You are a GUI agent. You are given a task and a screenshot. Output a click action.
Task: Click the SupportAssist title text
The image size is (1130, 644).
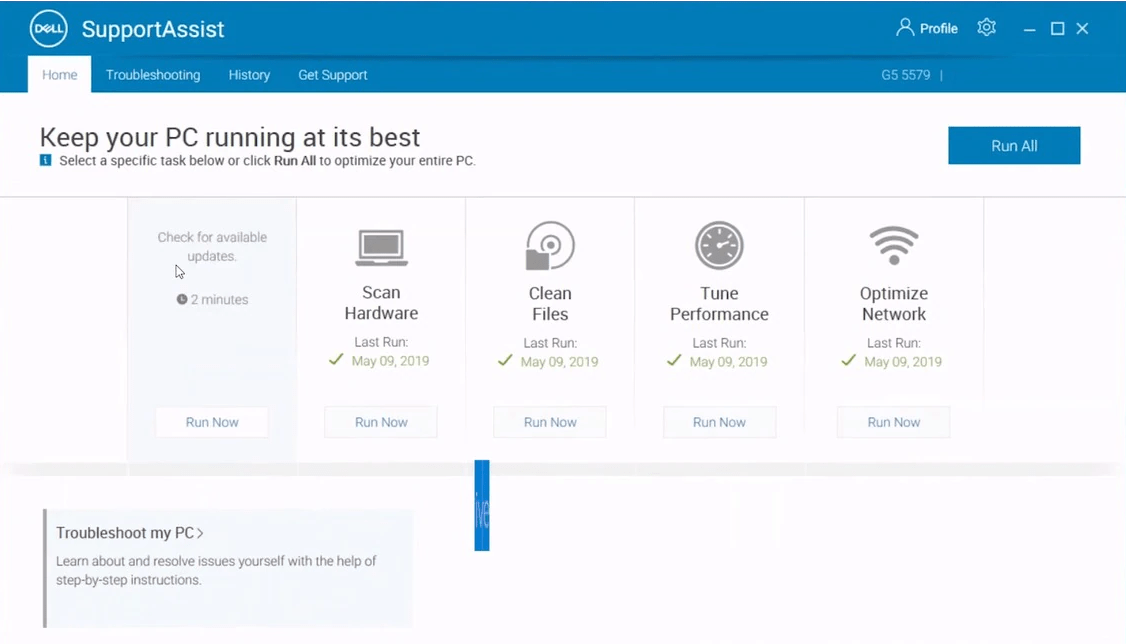click(153, 30)
